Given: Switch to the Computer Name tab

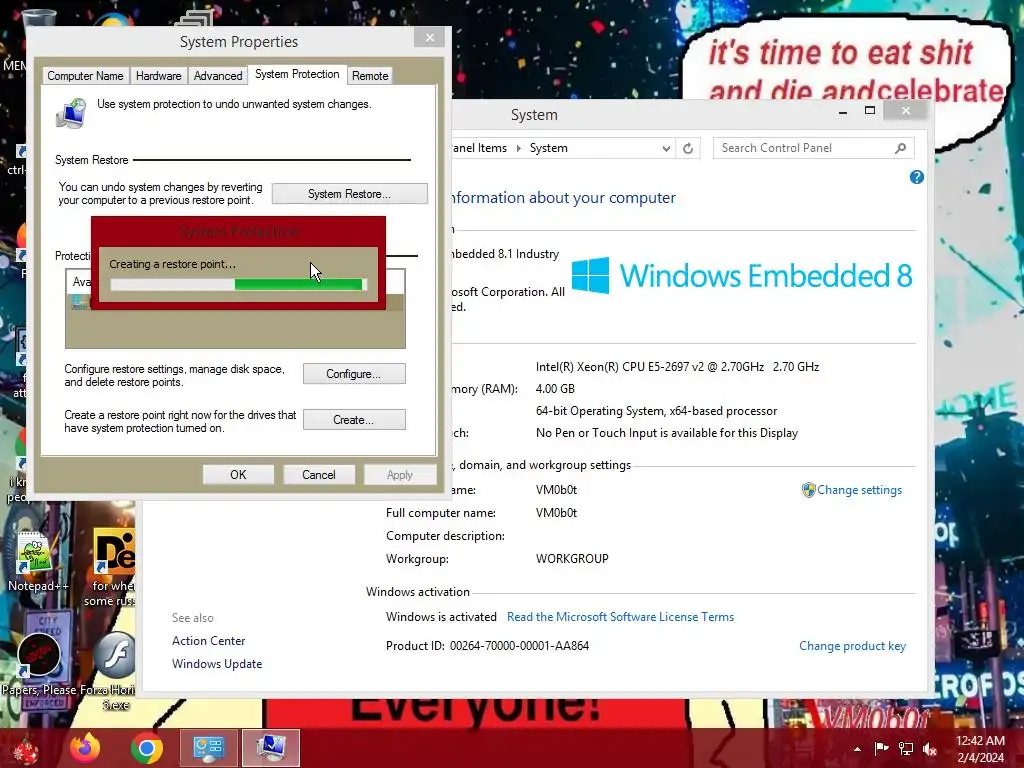Looking at the screenshot, I should click(85, 76).
